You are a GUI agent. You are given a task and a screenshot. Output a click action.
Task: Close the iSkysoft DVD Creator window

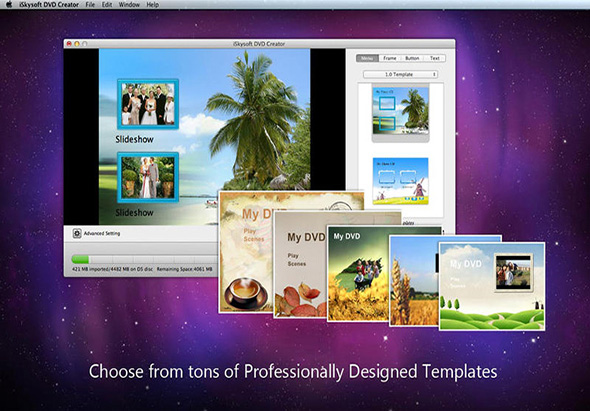(x=69, y=44)
